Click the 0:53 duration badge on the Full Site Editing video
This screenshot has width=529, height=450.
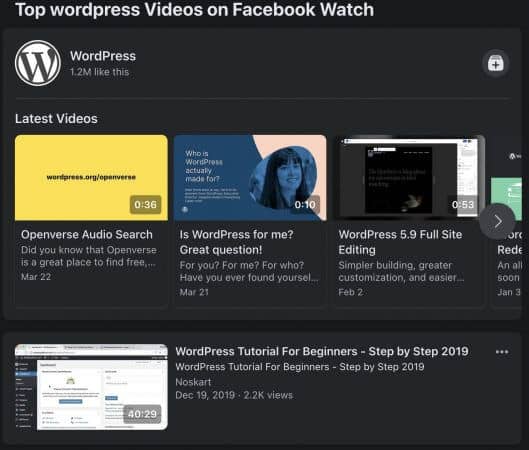[463, 204]
